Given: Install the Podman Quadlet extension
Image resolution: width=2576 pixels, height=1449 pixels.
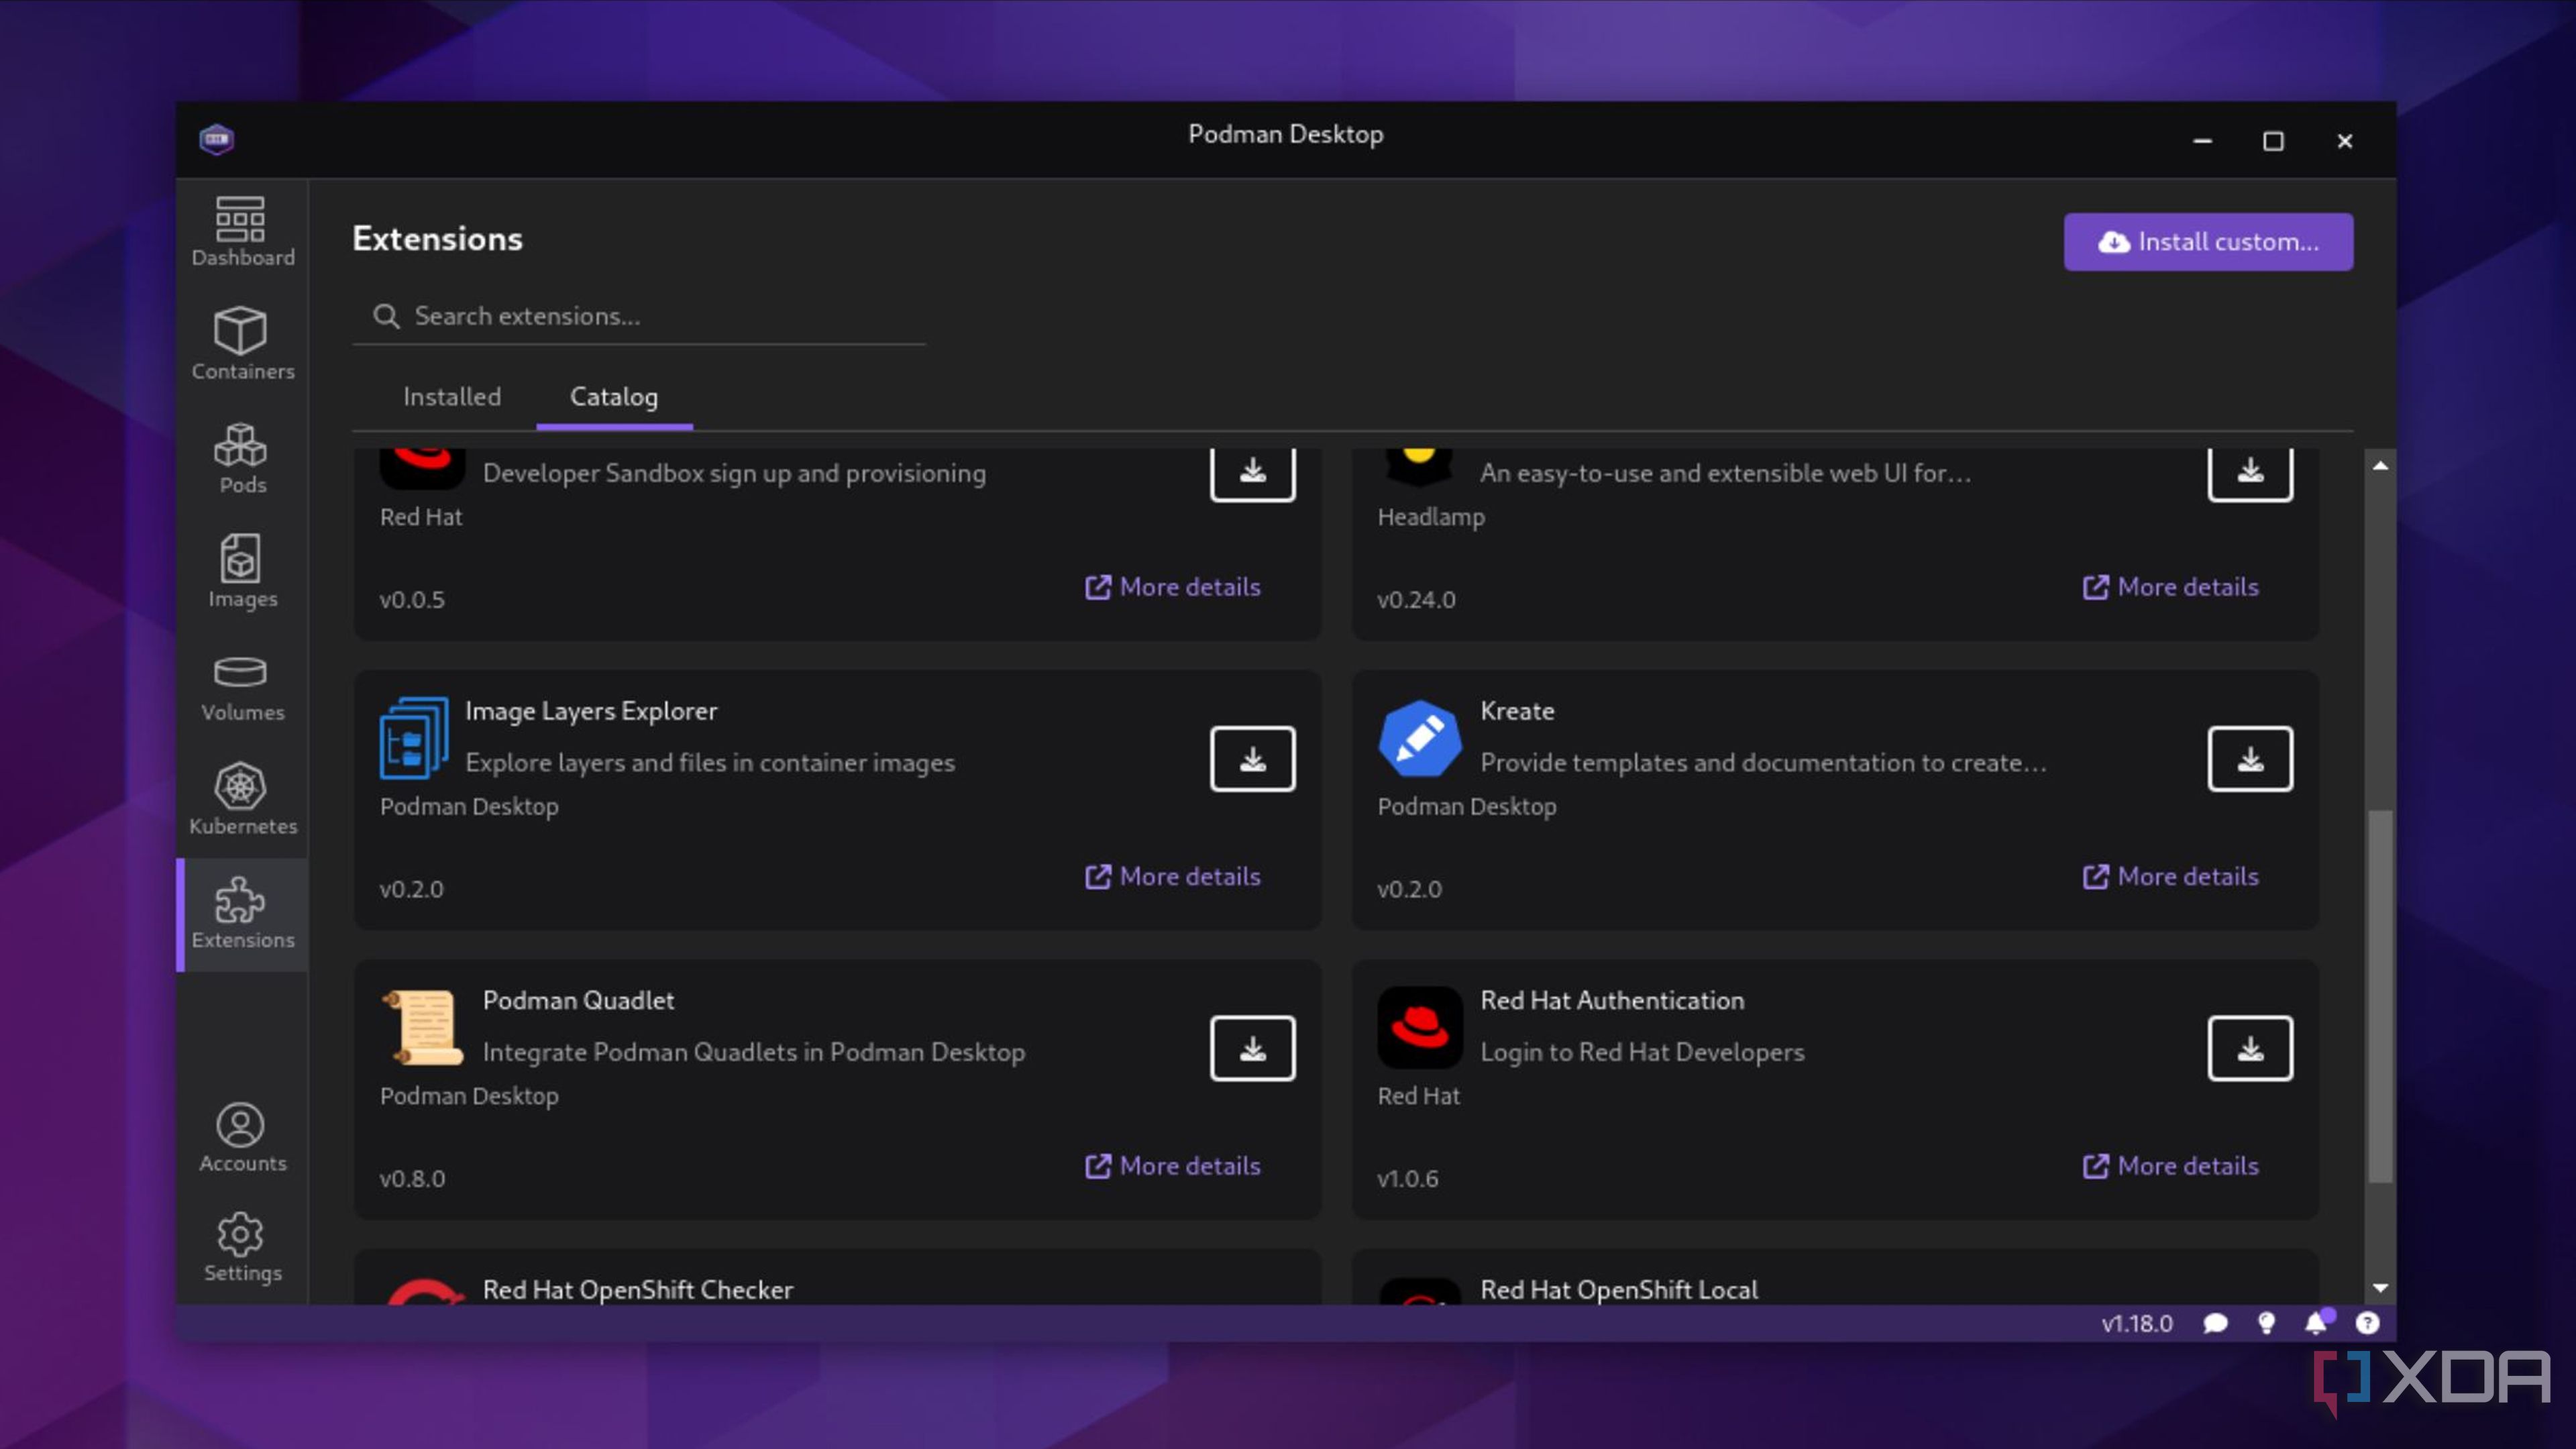Looking at the screenshot, I should click(1252, 1049).
